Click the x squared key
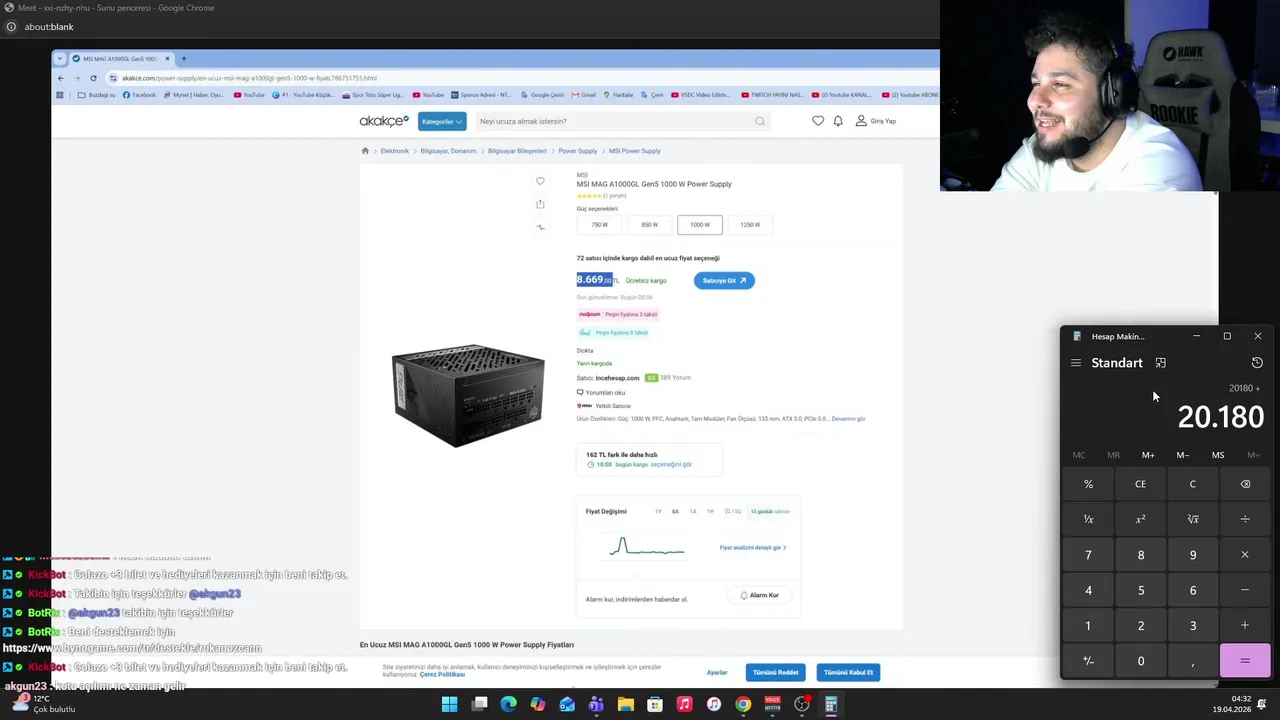The width and height of the screenshot is (1280, 720). [1140, 519]
